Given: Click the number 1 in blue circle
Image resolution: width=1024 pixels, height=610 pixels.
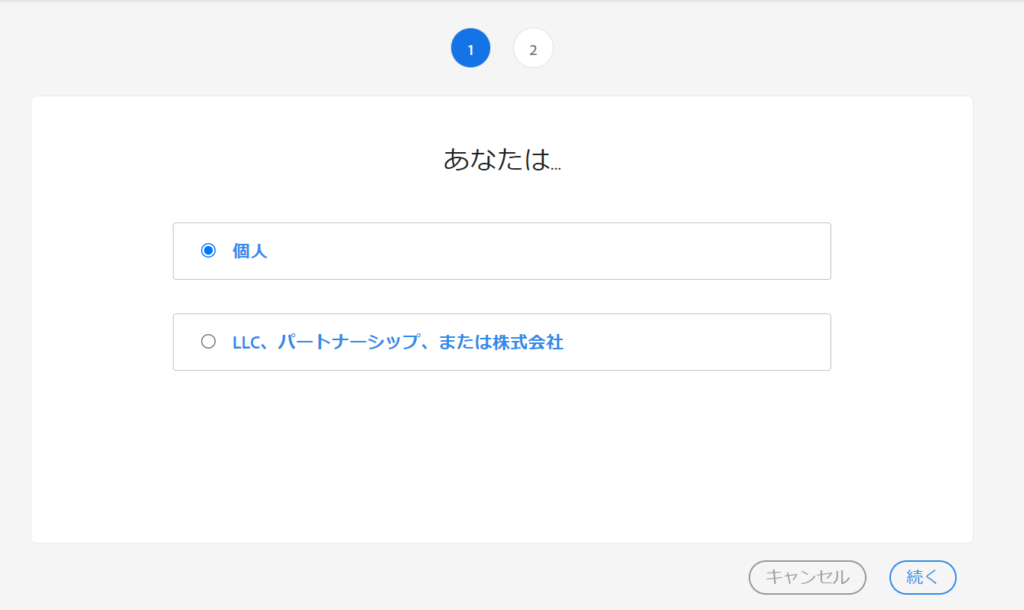Looking at the screenshot, I should point(470,49).
